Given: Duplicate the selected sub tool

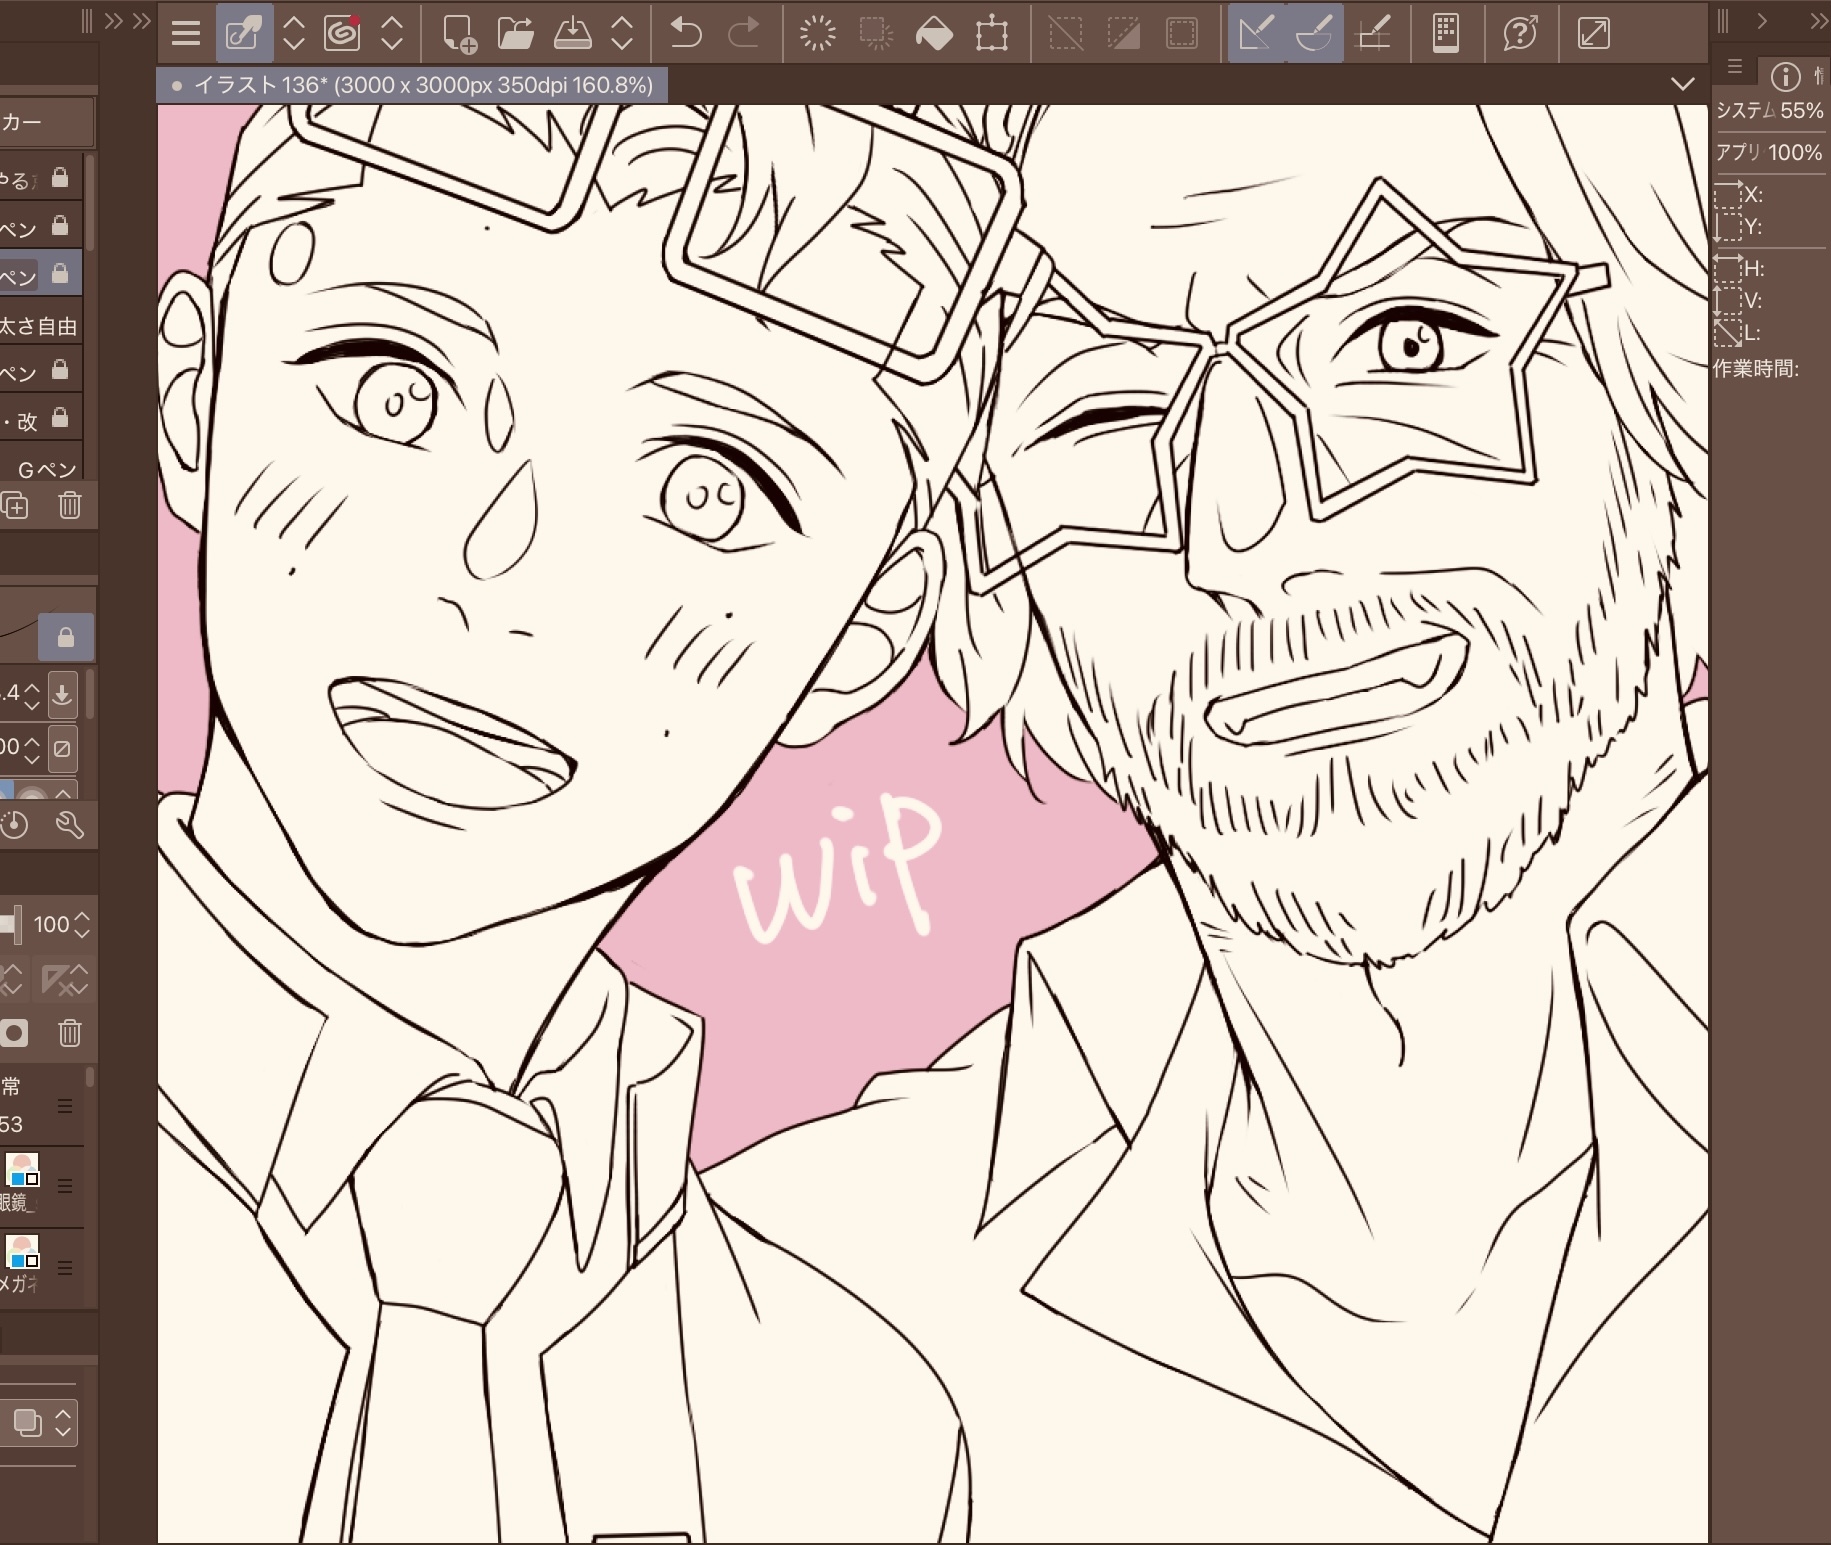Looking at the screenshot, I should (15, 505).
